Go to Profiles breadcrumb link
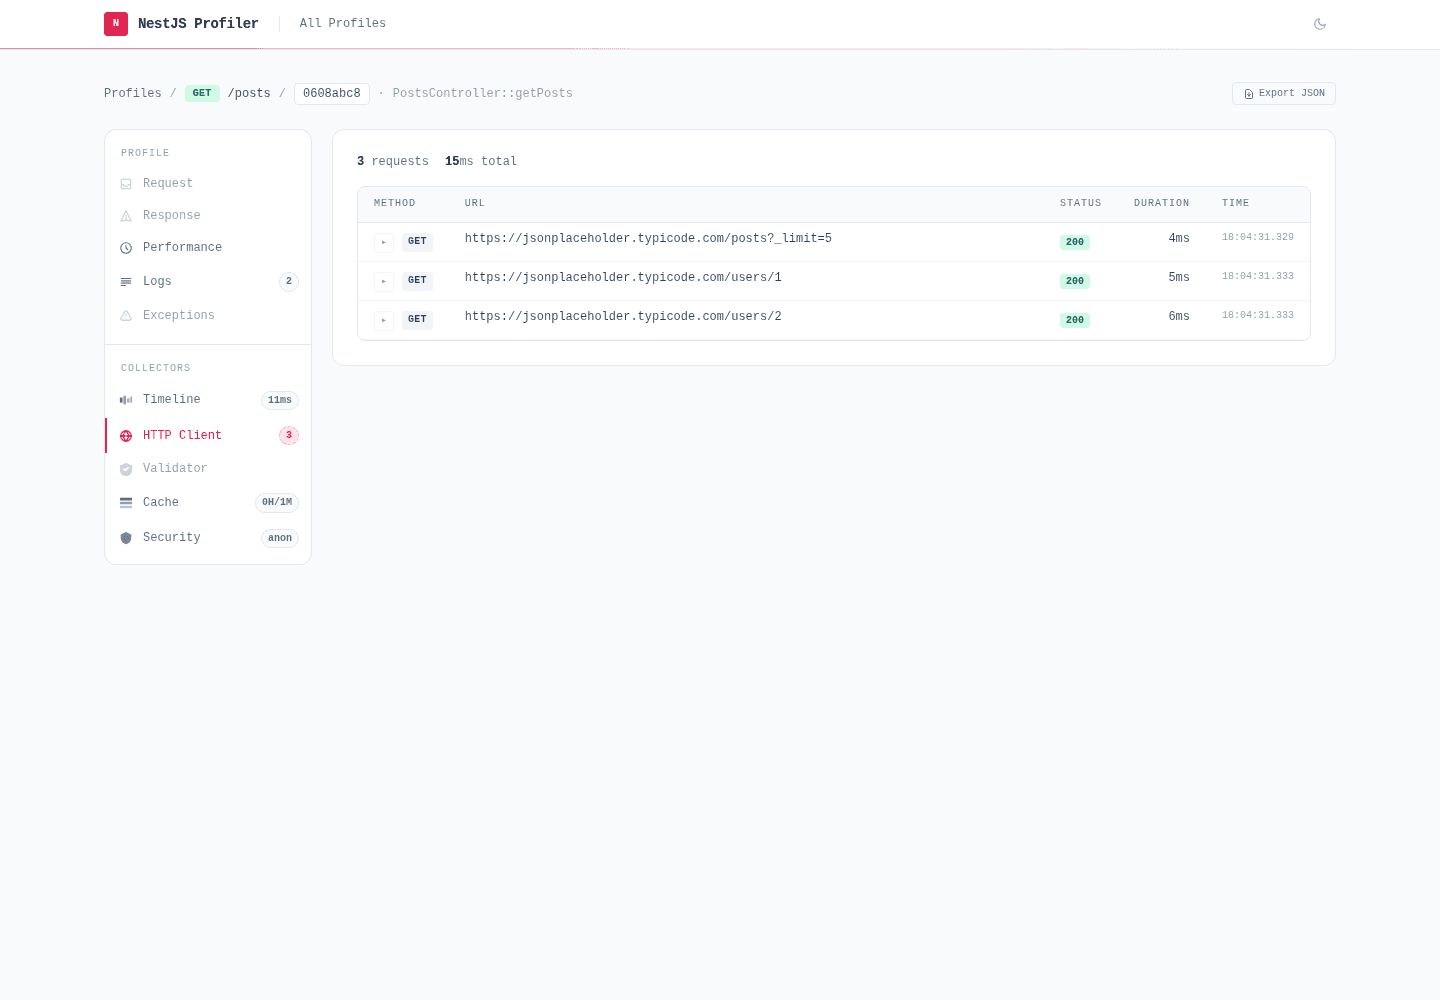Image resolution: width=1440 pixels, height=1000 pixels. [x=133, y=93]
